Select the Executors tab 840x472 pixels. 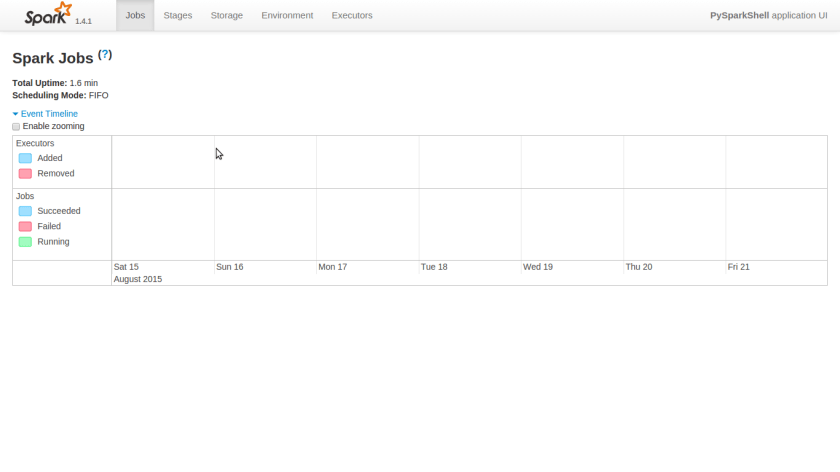[x=352, y=15]
